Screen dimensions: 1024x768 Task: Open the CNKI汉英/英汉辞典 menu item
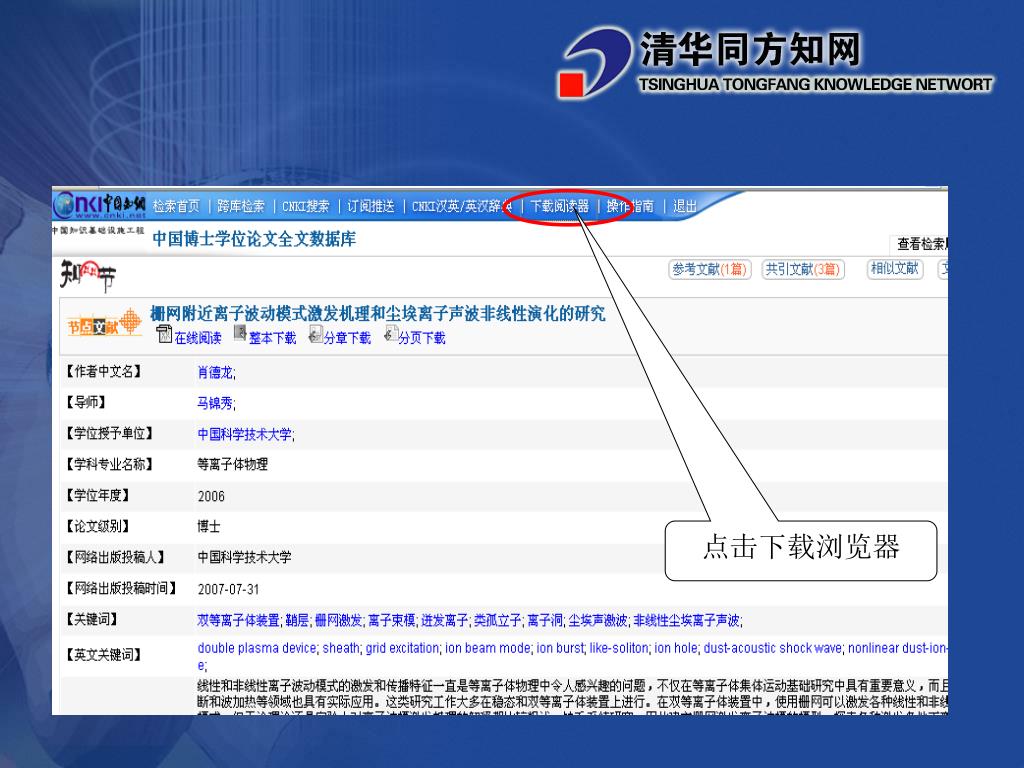pos(462,206)
